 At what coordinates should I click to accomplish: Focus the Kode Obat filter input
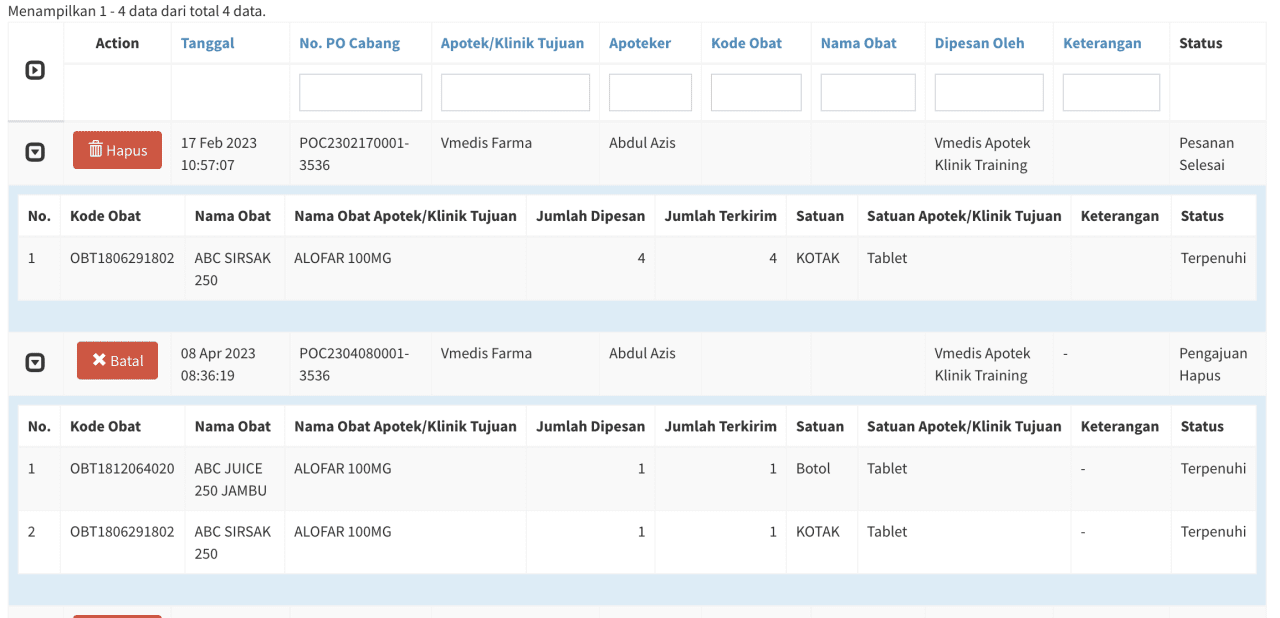(x=756, y=93)
